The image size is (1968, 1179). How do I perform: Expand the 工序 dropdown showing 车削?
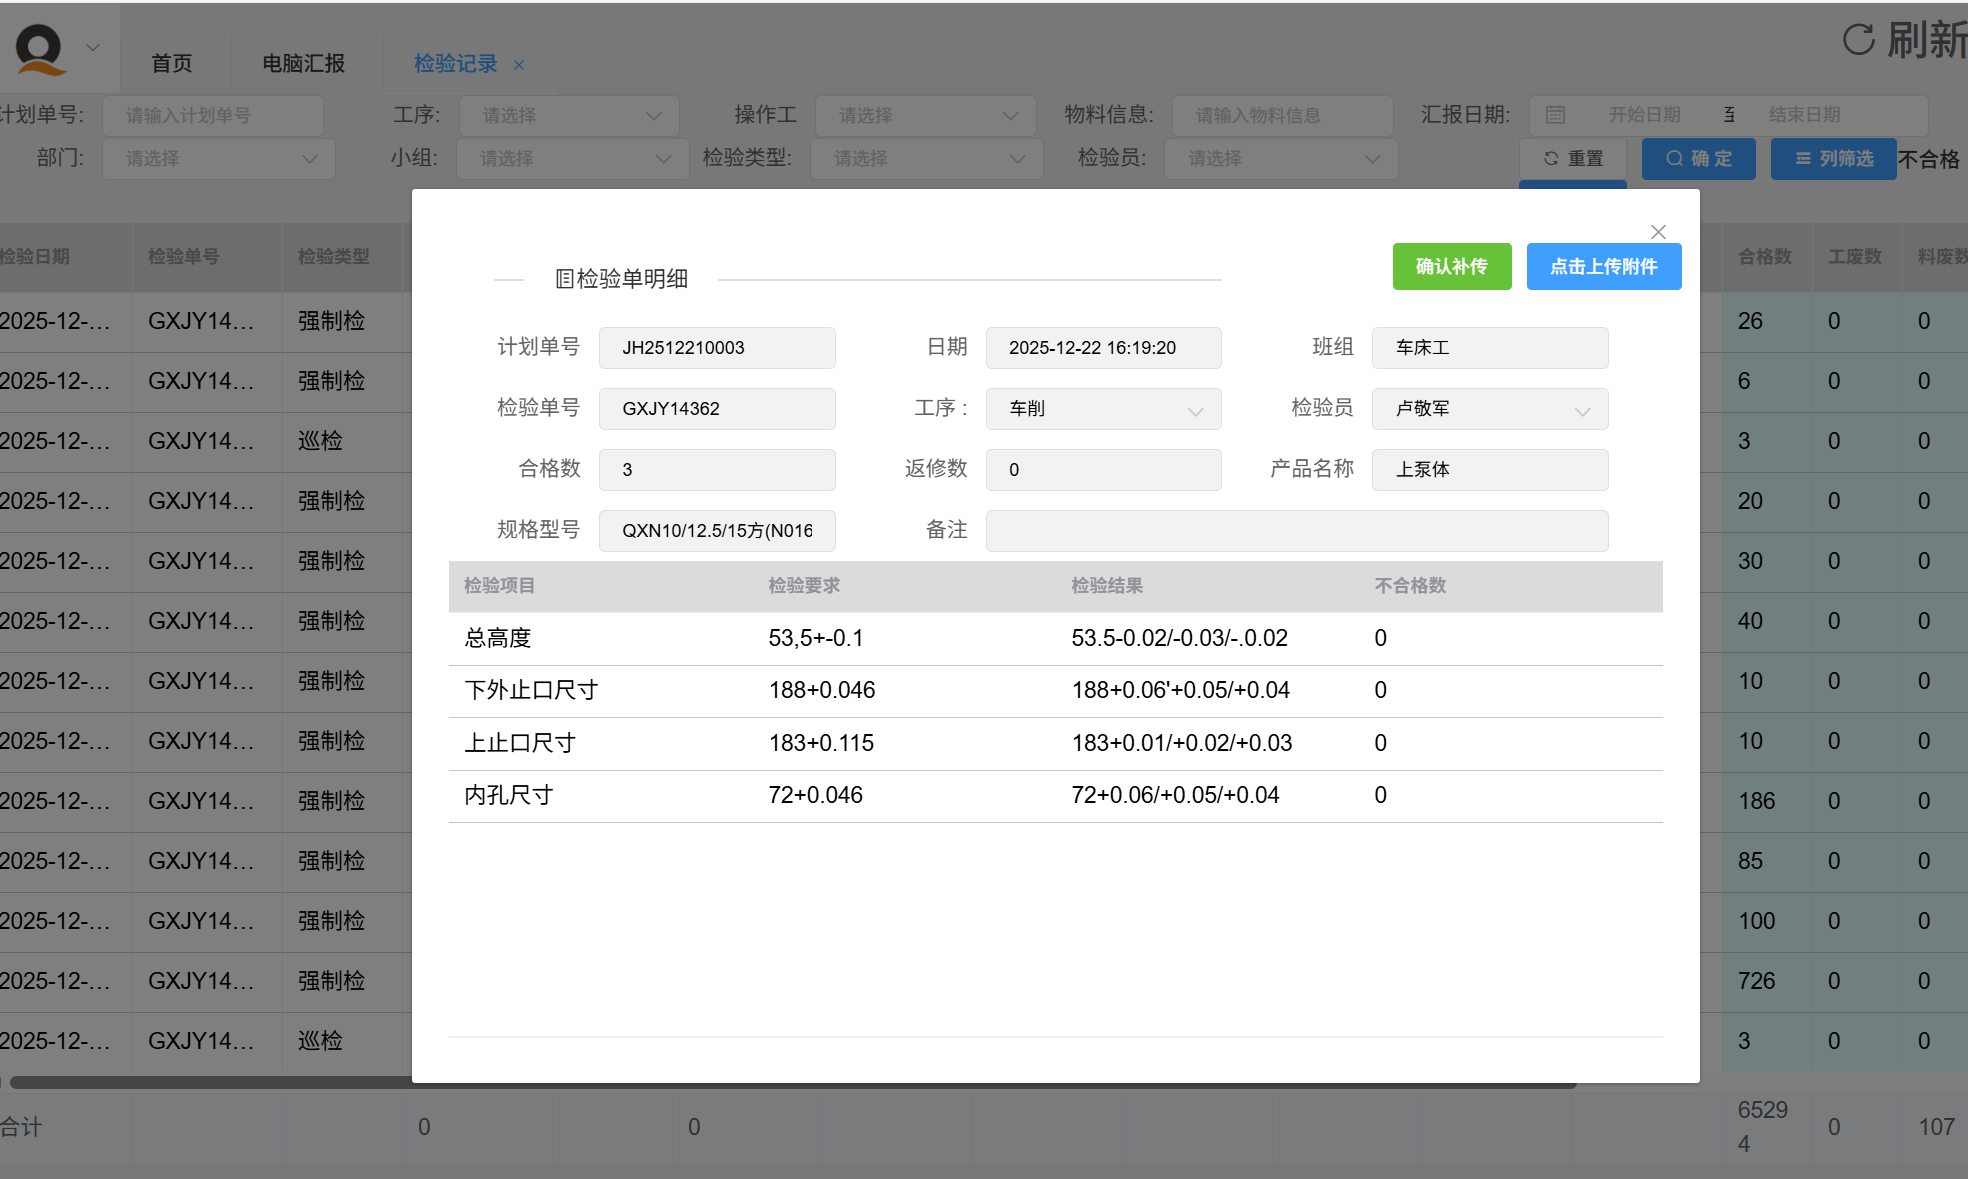1103,409
